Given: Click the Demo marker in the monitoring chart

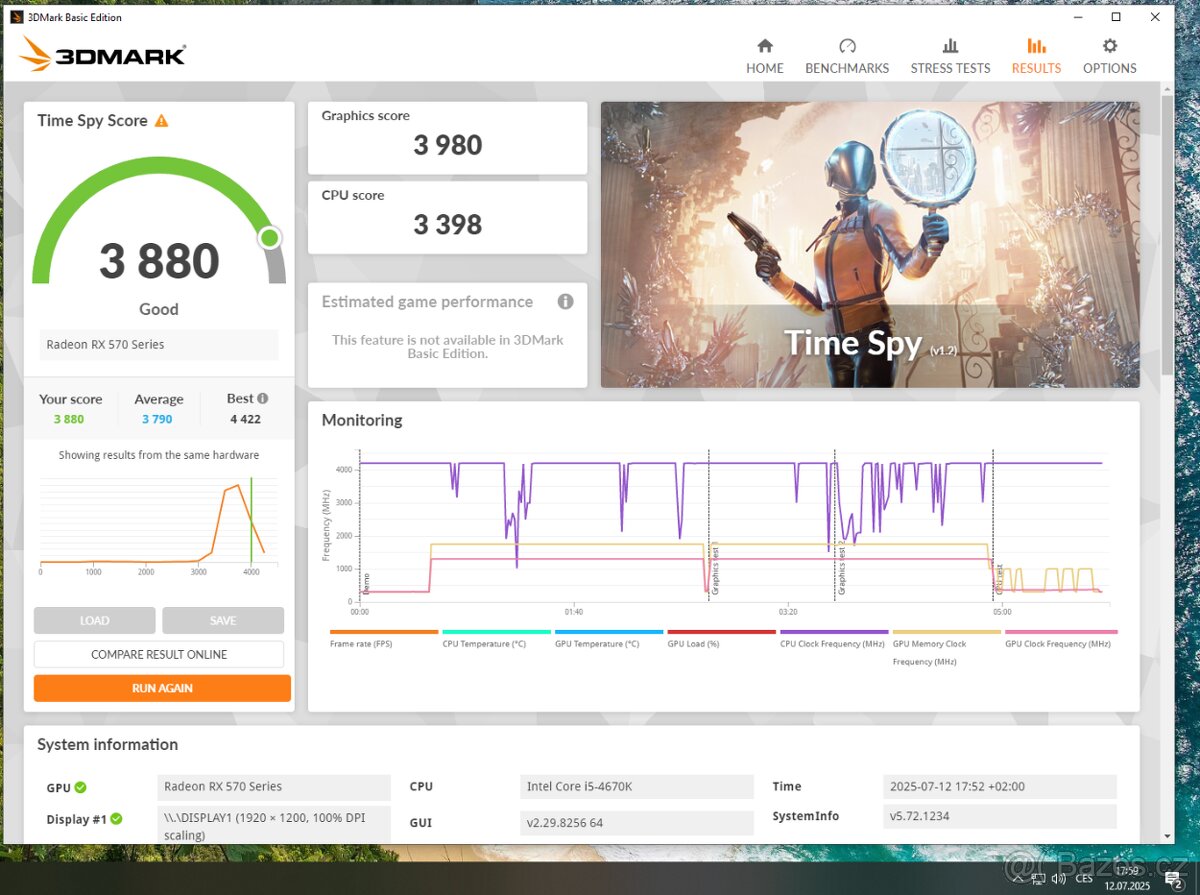Looking at the screenshot, I should (x=365, y=583).
